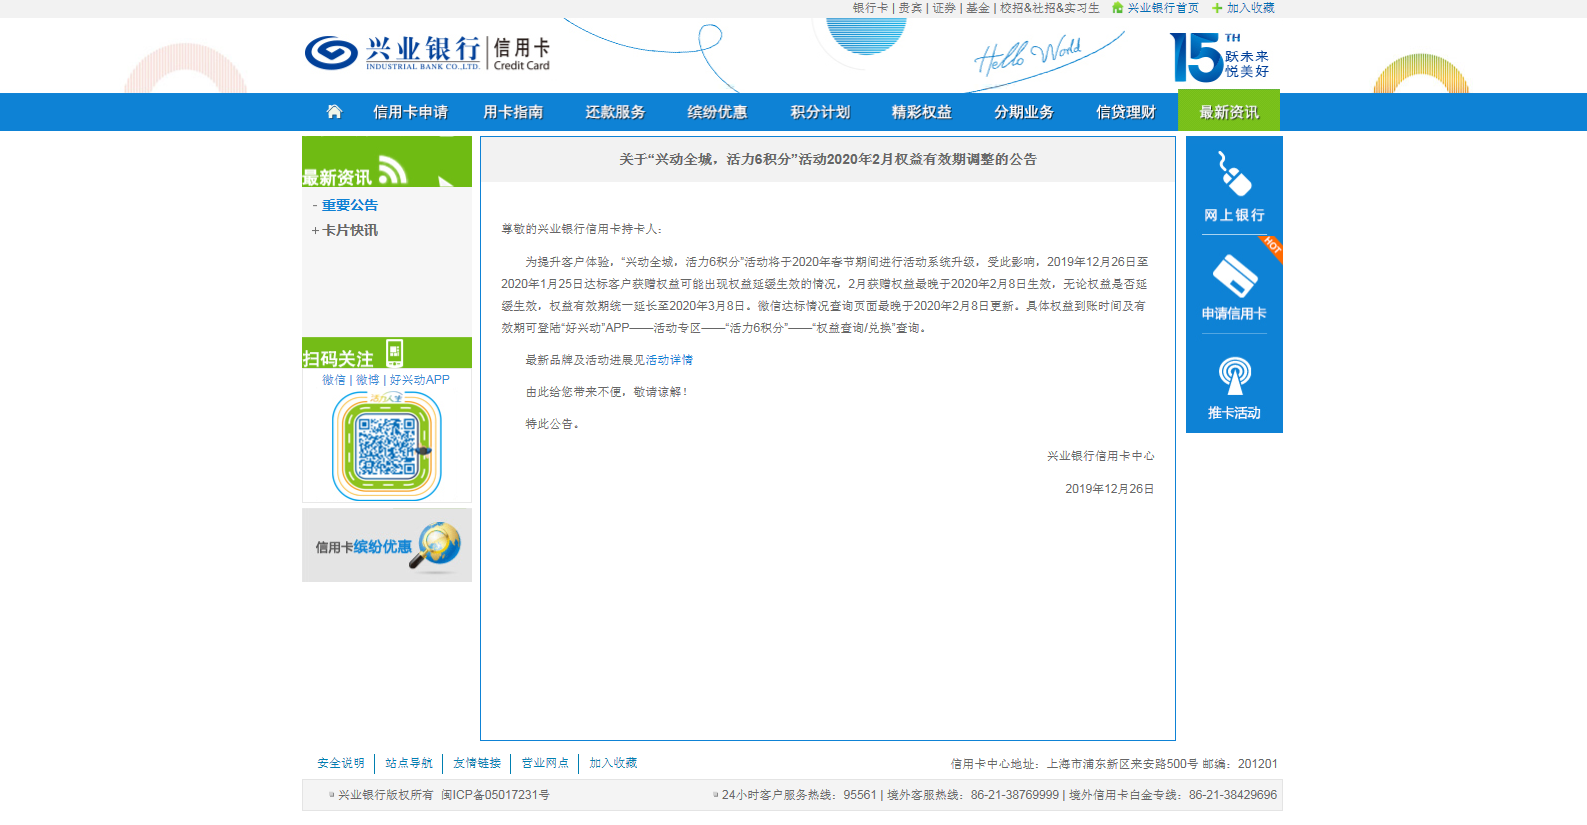Click the 网上银行 label in right panel
Viewport: 1587px width, 825px height.
(1234, 215)
